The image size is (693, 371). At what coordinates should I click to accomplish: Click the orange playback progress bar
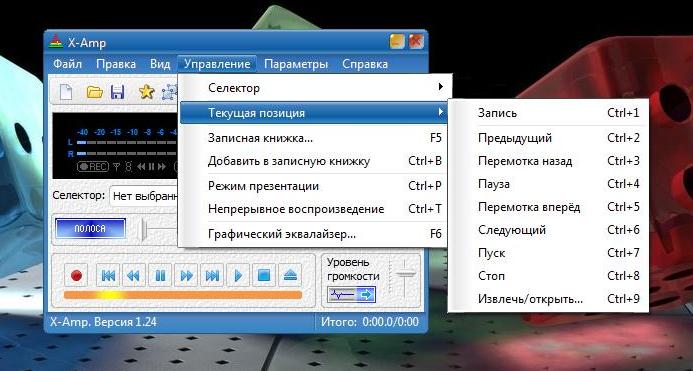point(183,295)
